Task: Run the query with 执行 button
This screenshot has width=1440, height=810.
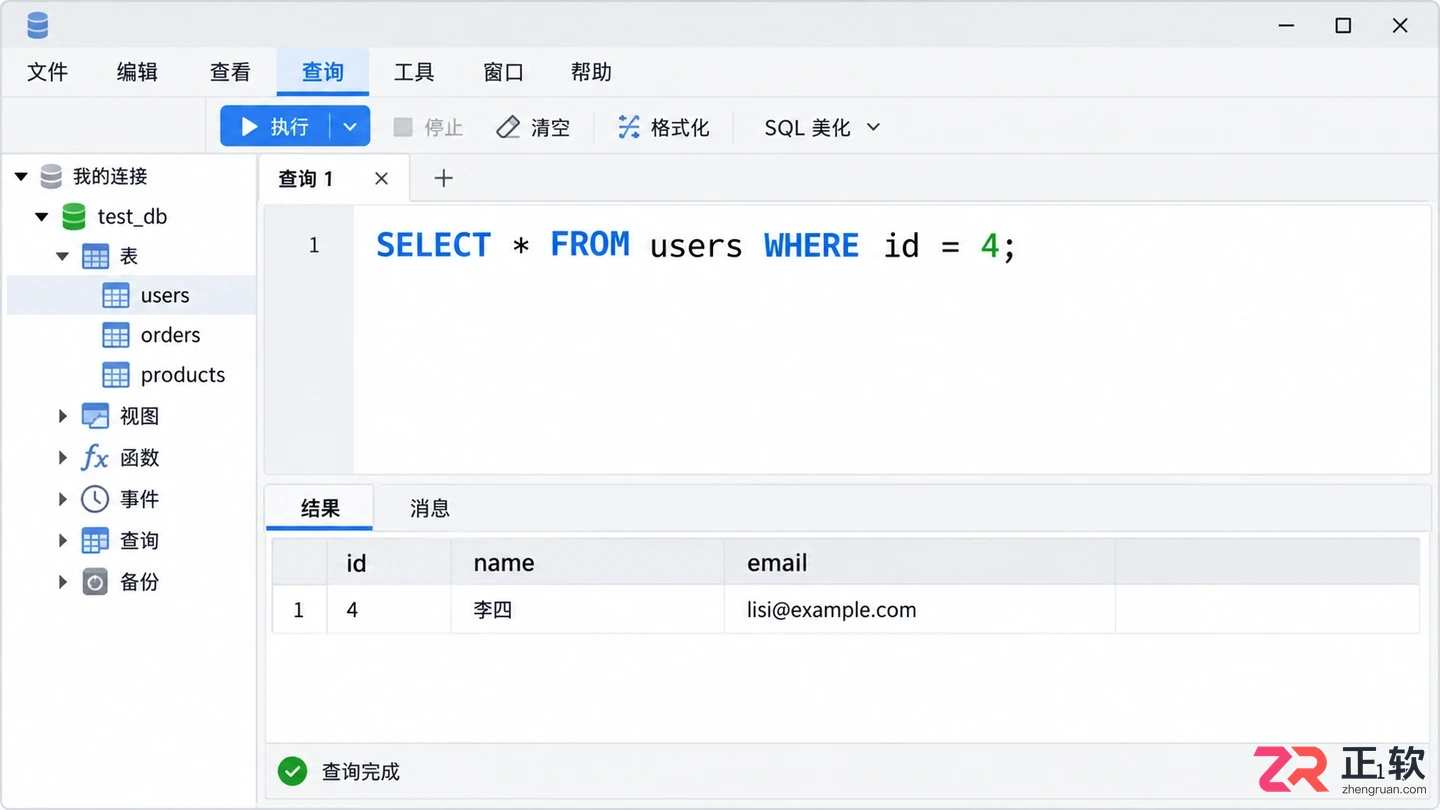Action: (x=276, y=127)
